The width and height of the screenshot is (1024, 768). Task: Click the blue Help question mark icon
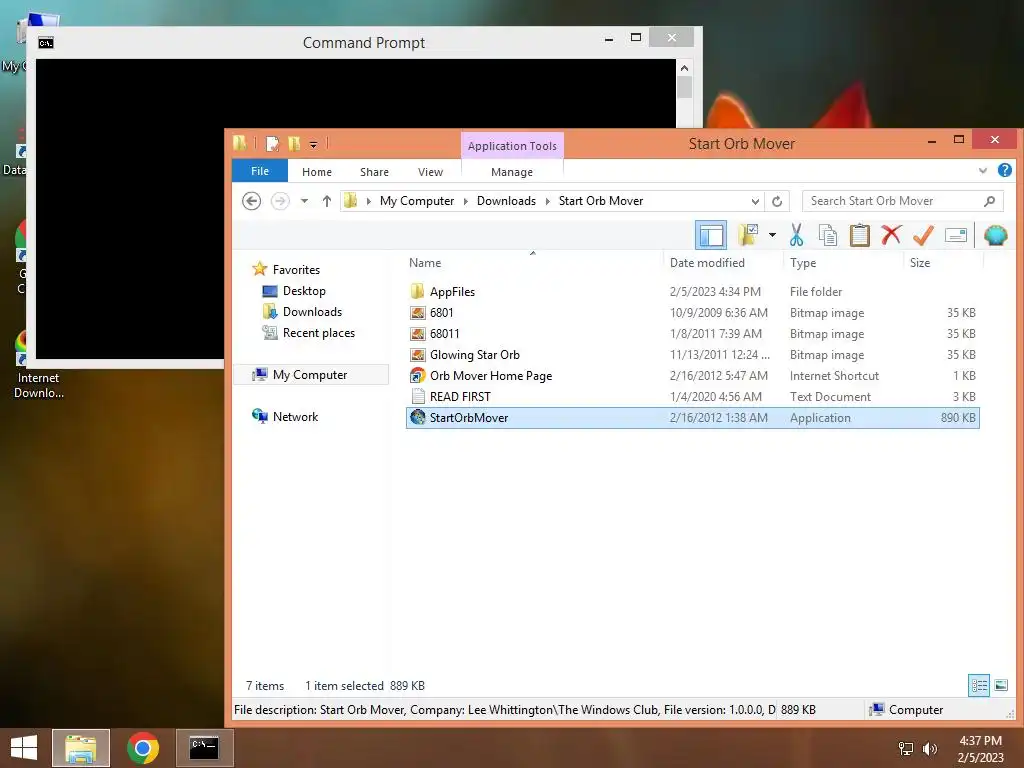(1004, 170)
